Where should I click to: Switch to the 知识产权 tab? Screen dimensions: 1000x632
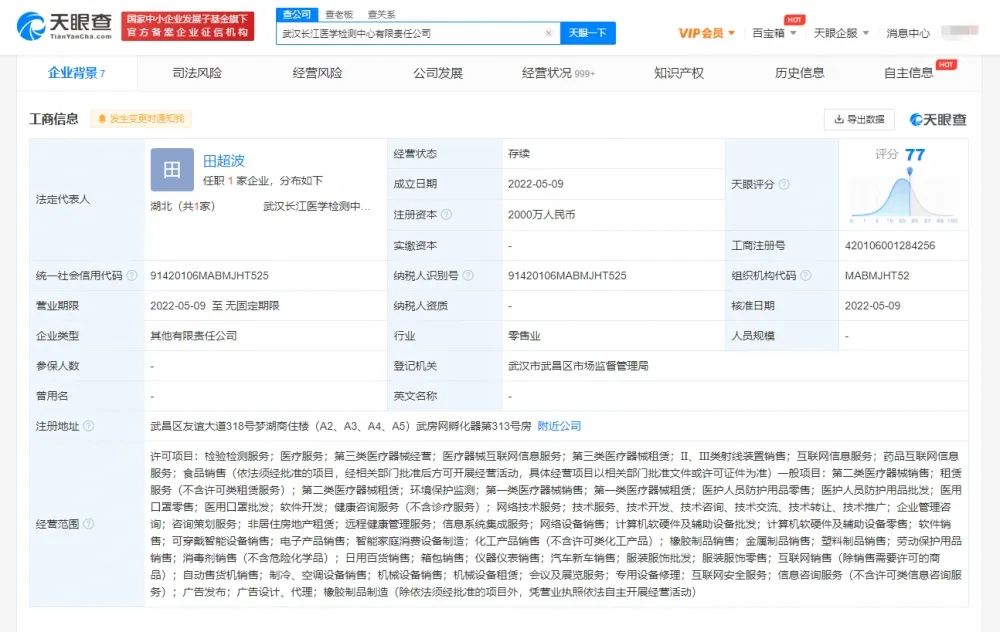679,73
